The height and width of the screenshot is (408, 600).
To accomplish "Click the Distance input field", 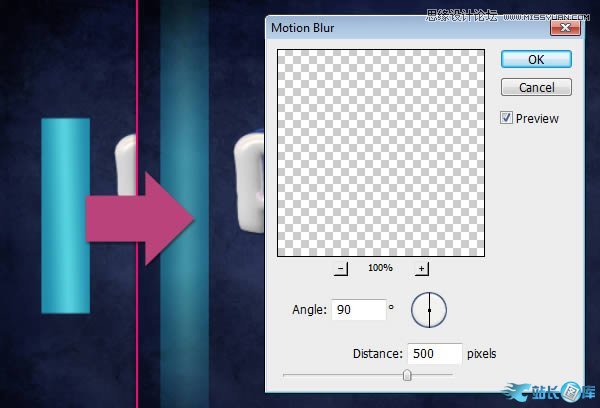I will (434, 353).
